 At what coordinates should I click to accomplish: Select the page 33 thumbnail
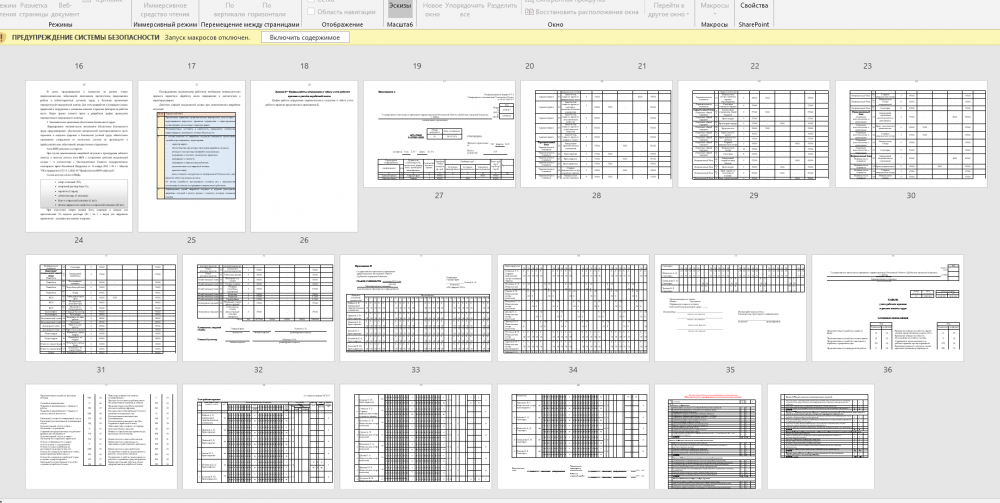click(x=416, y=308)
